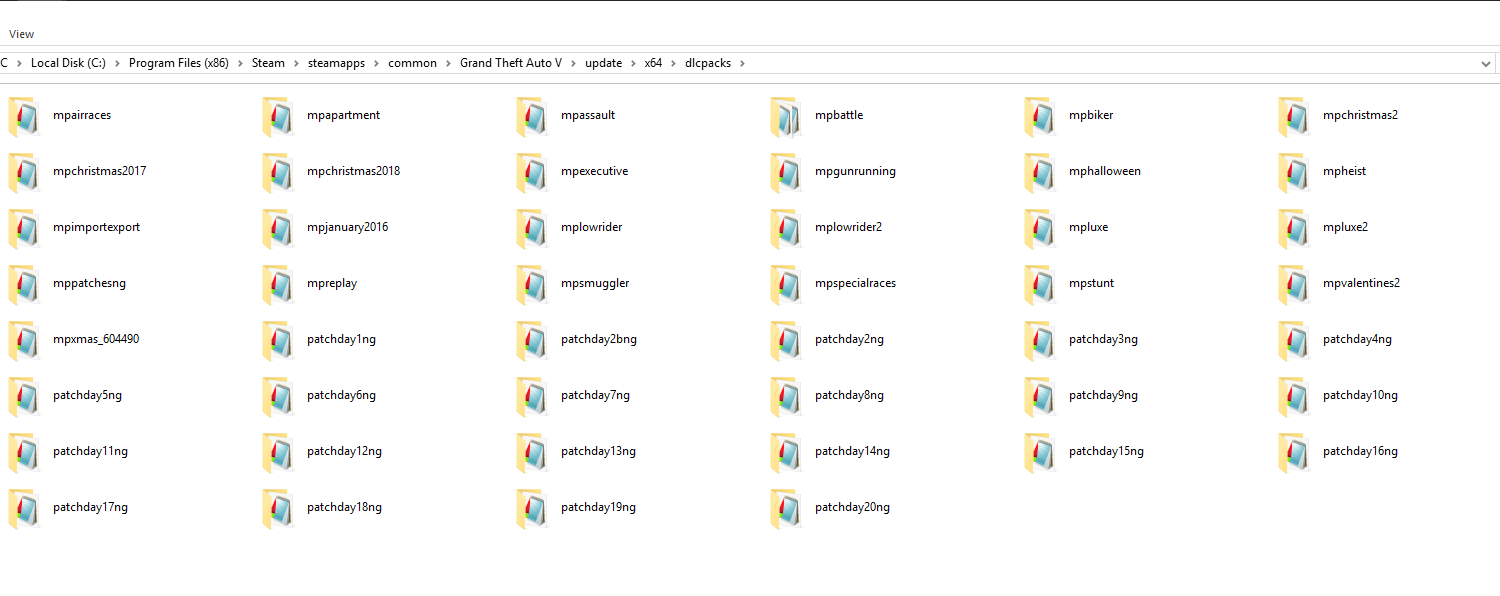Viewport: 1500px width, 596px height.
Task: Click the patchday15ng folder name
Action: 1106,451
